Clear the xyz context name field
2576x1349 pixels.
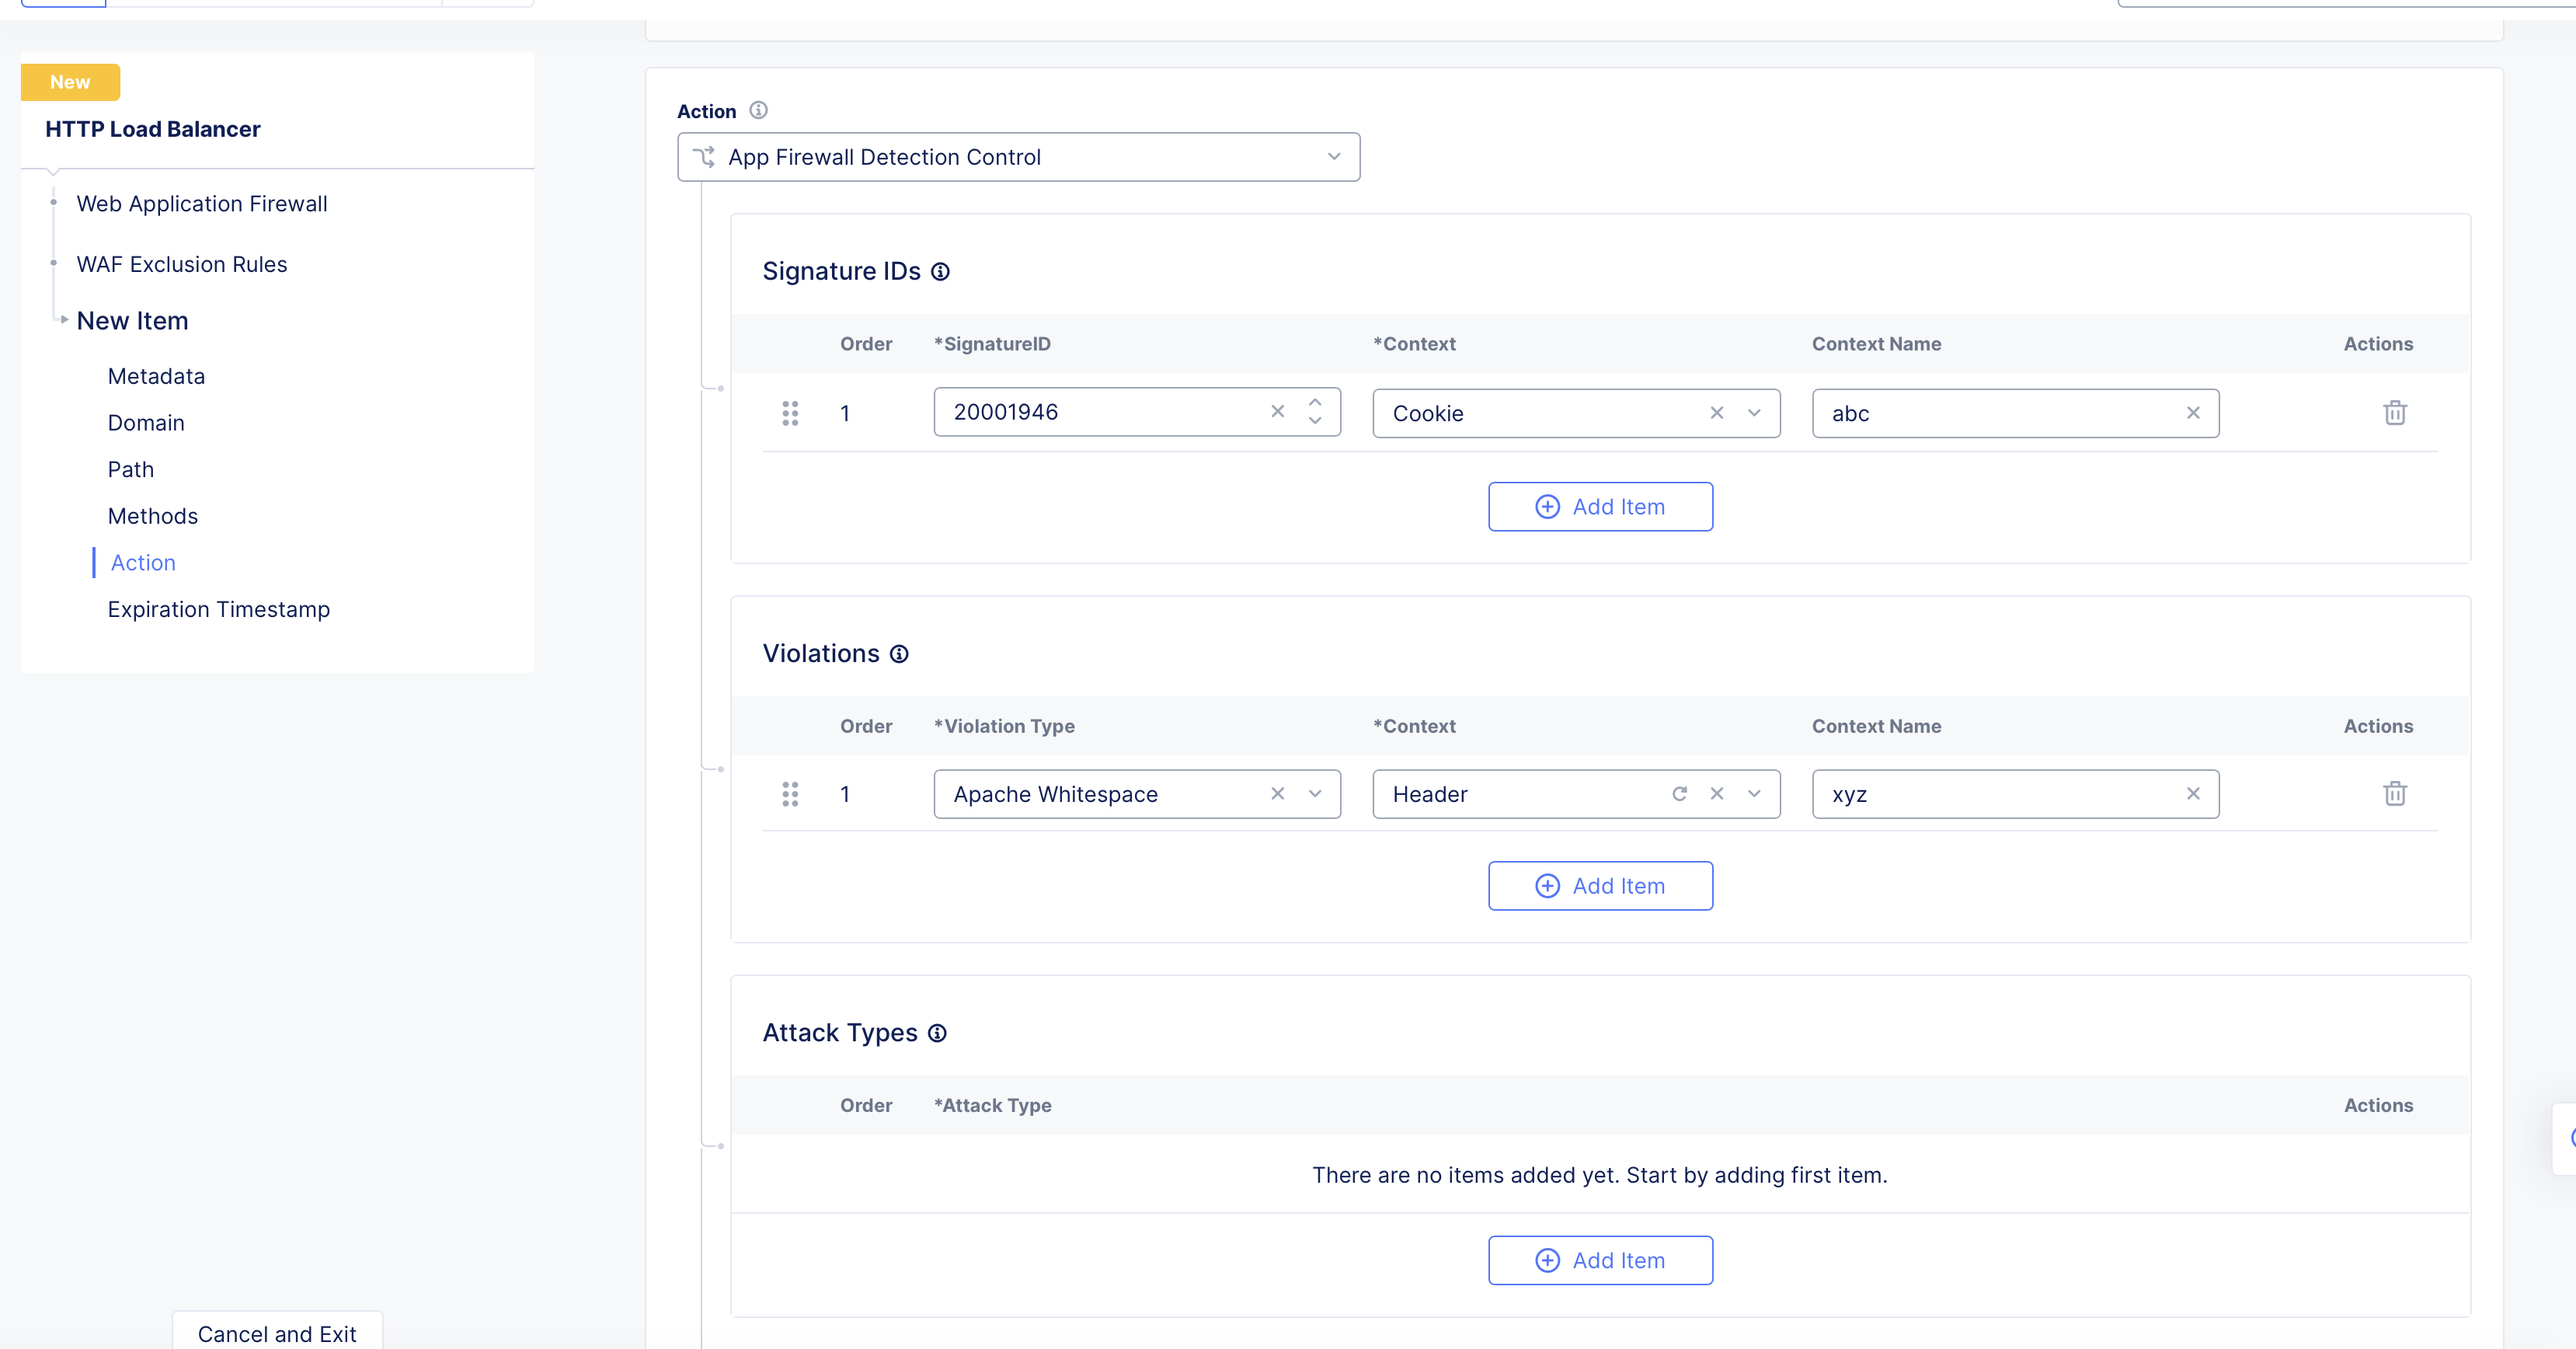[2192, 794]
